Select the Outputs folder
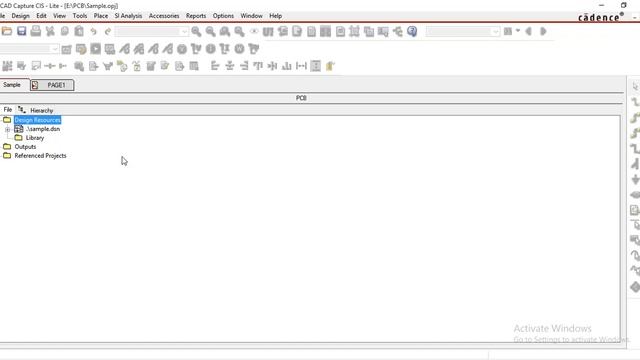This screenshot has height=360, width=640. point(25,147)
